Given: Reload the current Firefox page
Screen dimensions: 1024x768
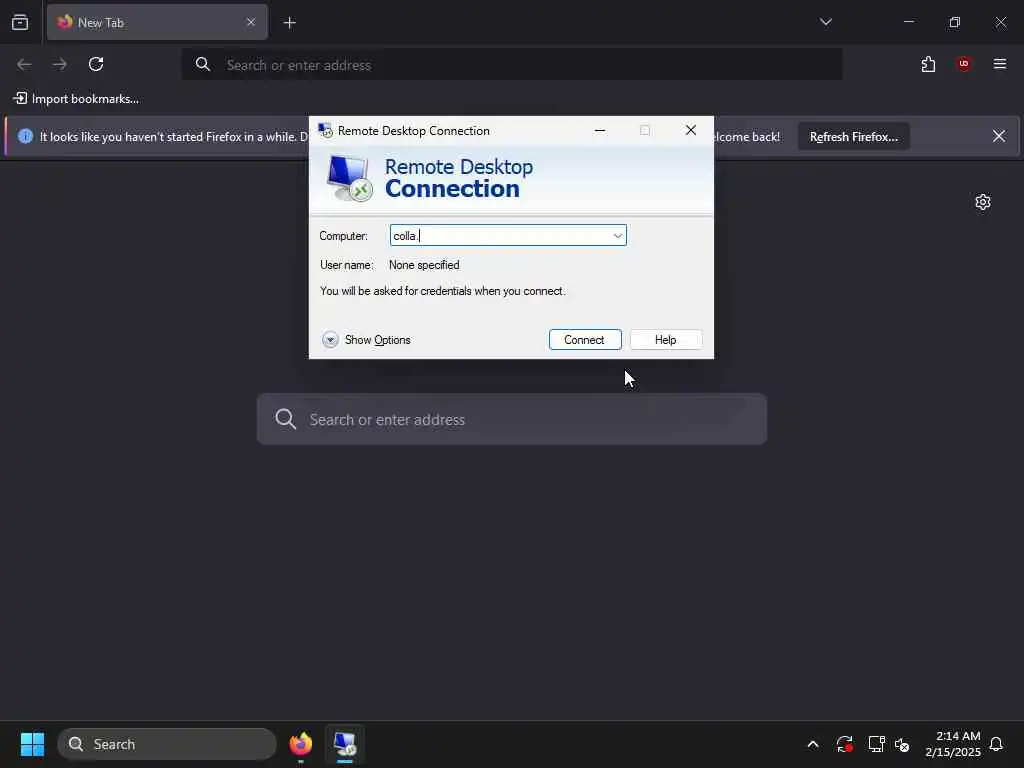Looking at the screenshot, I should pyautogui.click(x=96, y=64).
